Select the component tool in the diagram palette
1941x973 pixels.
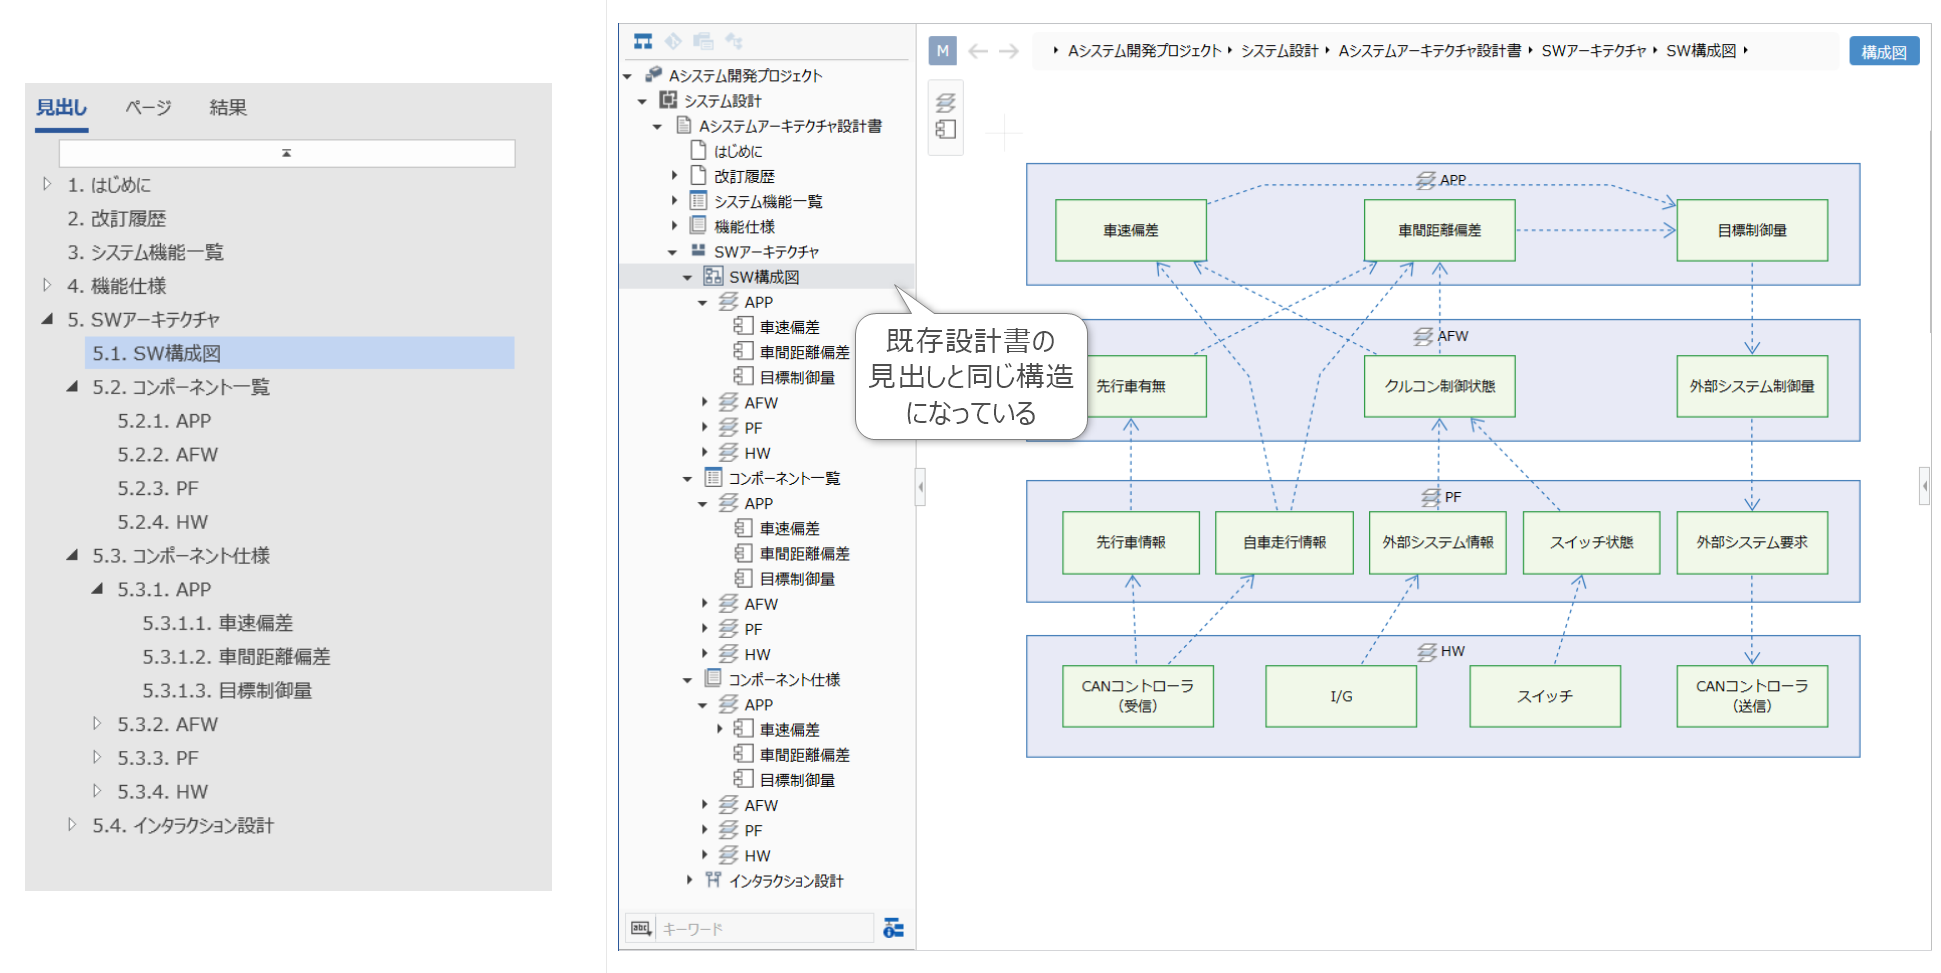point(946,129)
